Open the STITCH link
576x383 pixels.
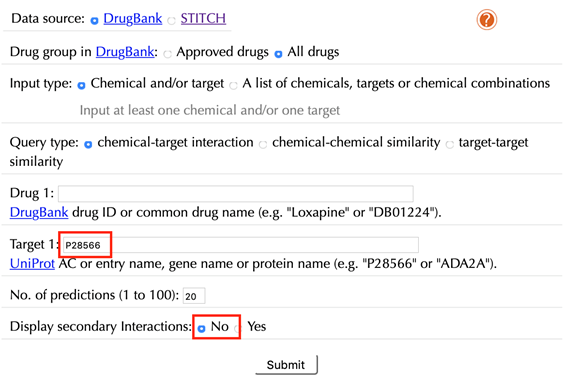203,18
